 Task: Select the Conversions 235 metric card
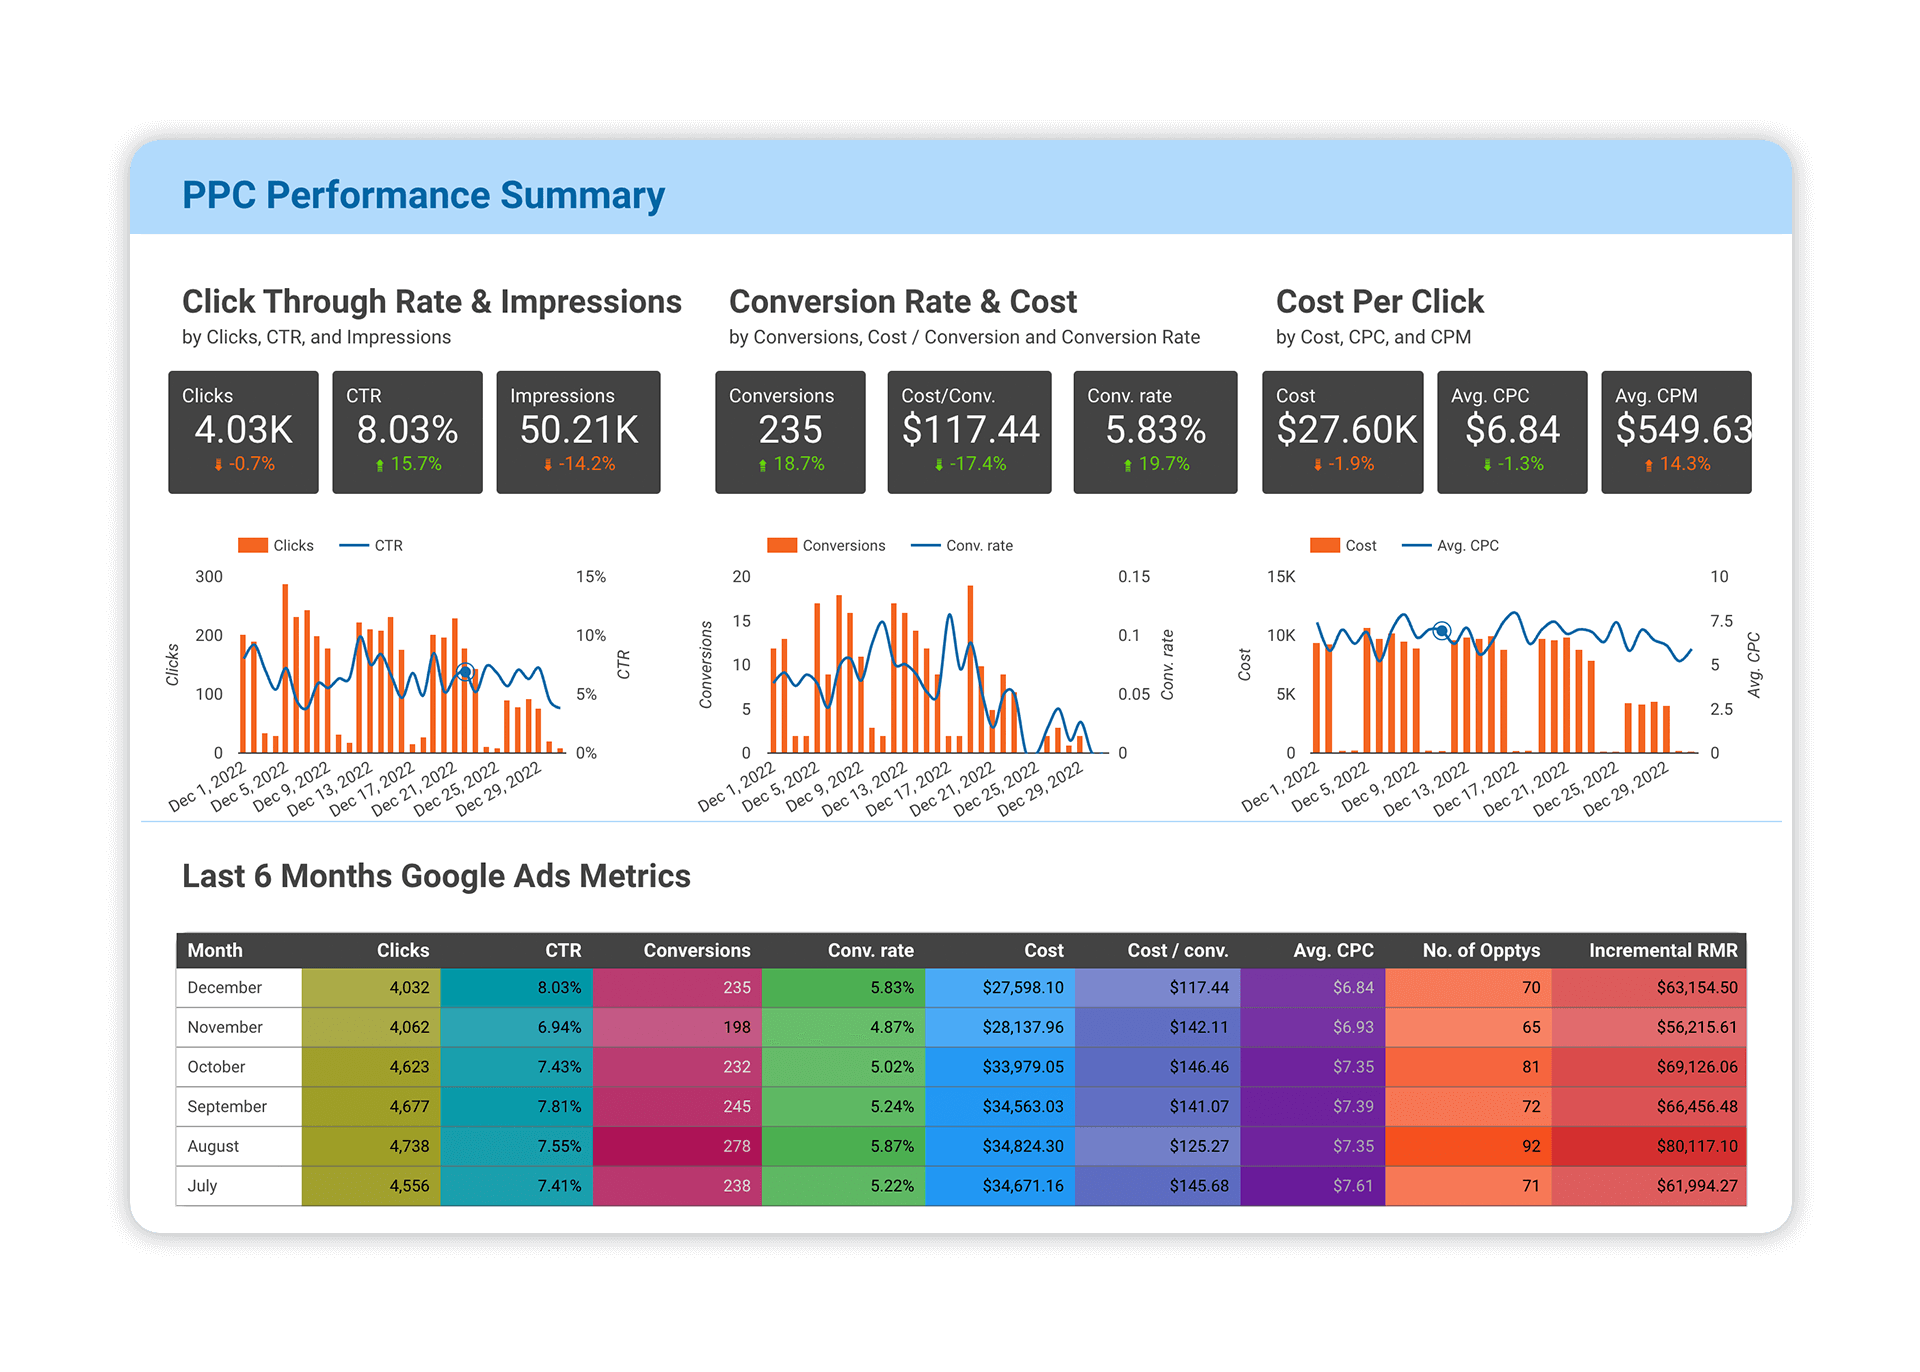(789, 431)
